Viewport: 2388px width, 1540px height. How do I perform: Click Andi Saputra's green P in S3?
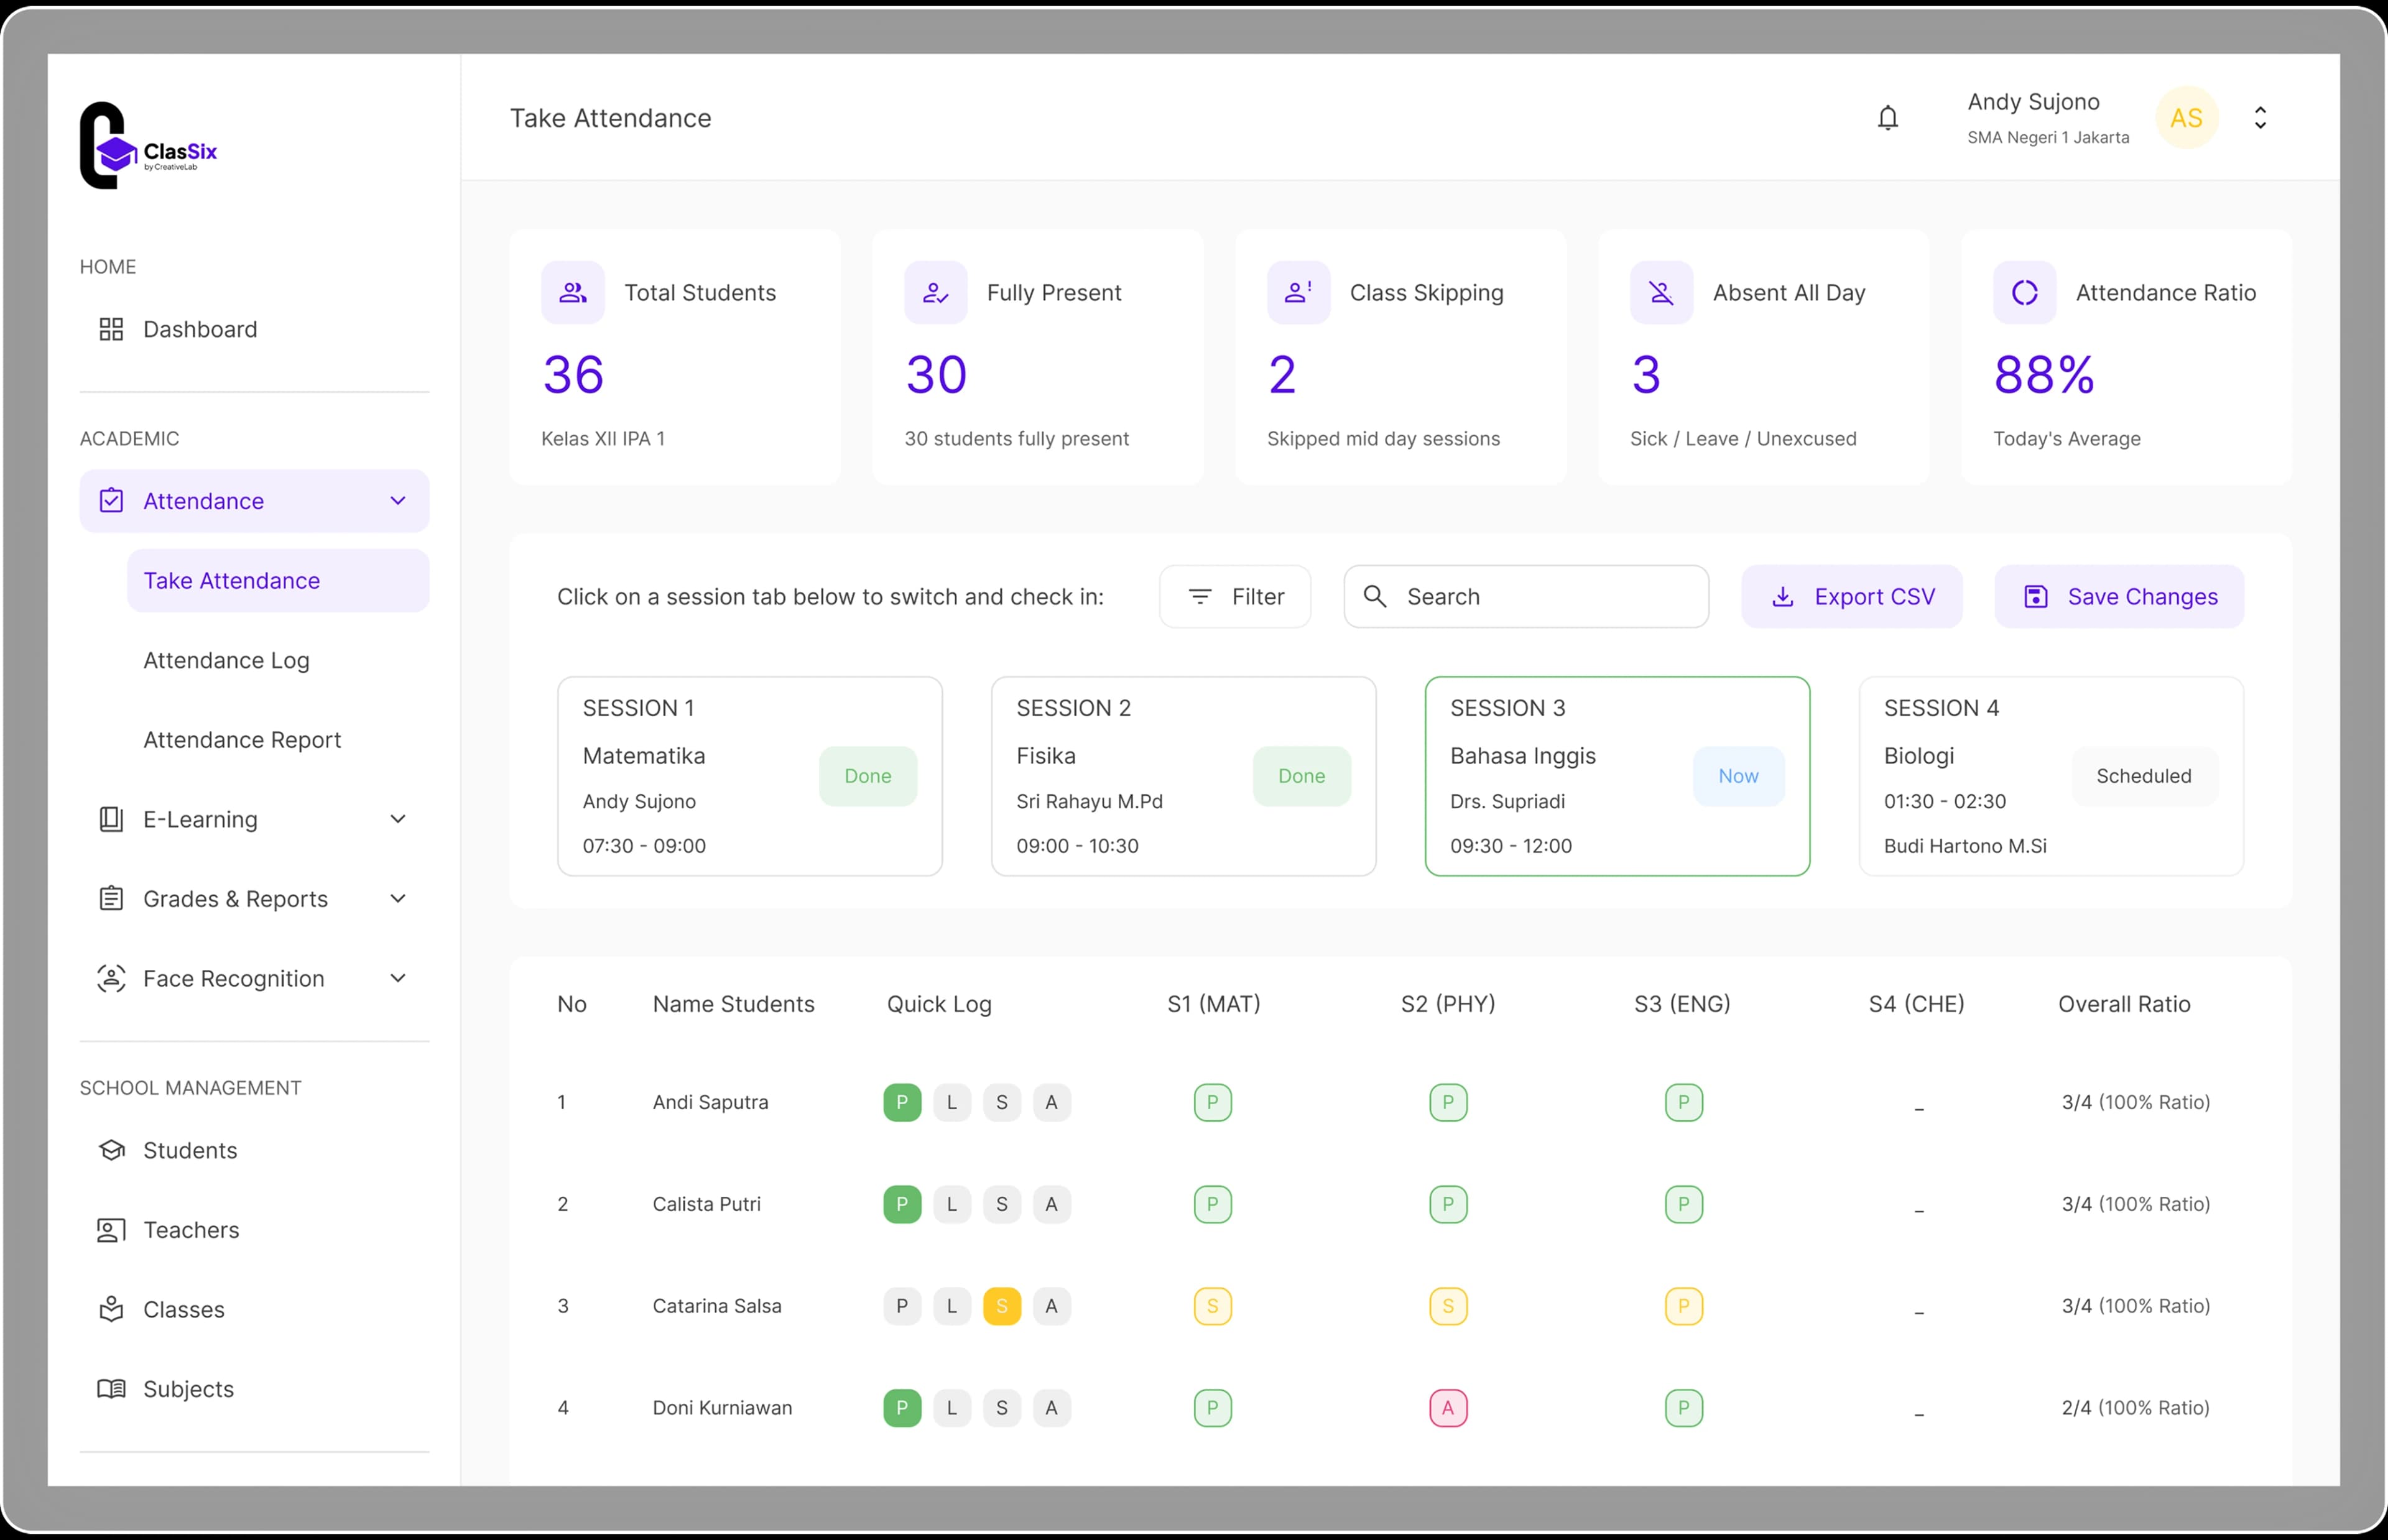pos(1684,1102)
